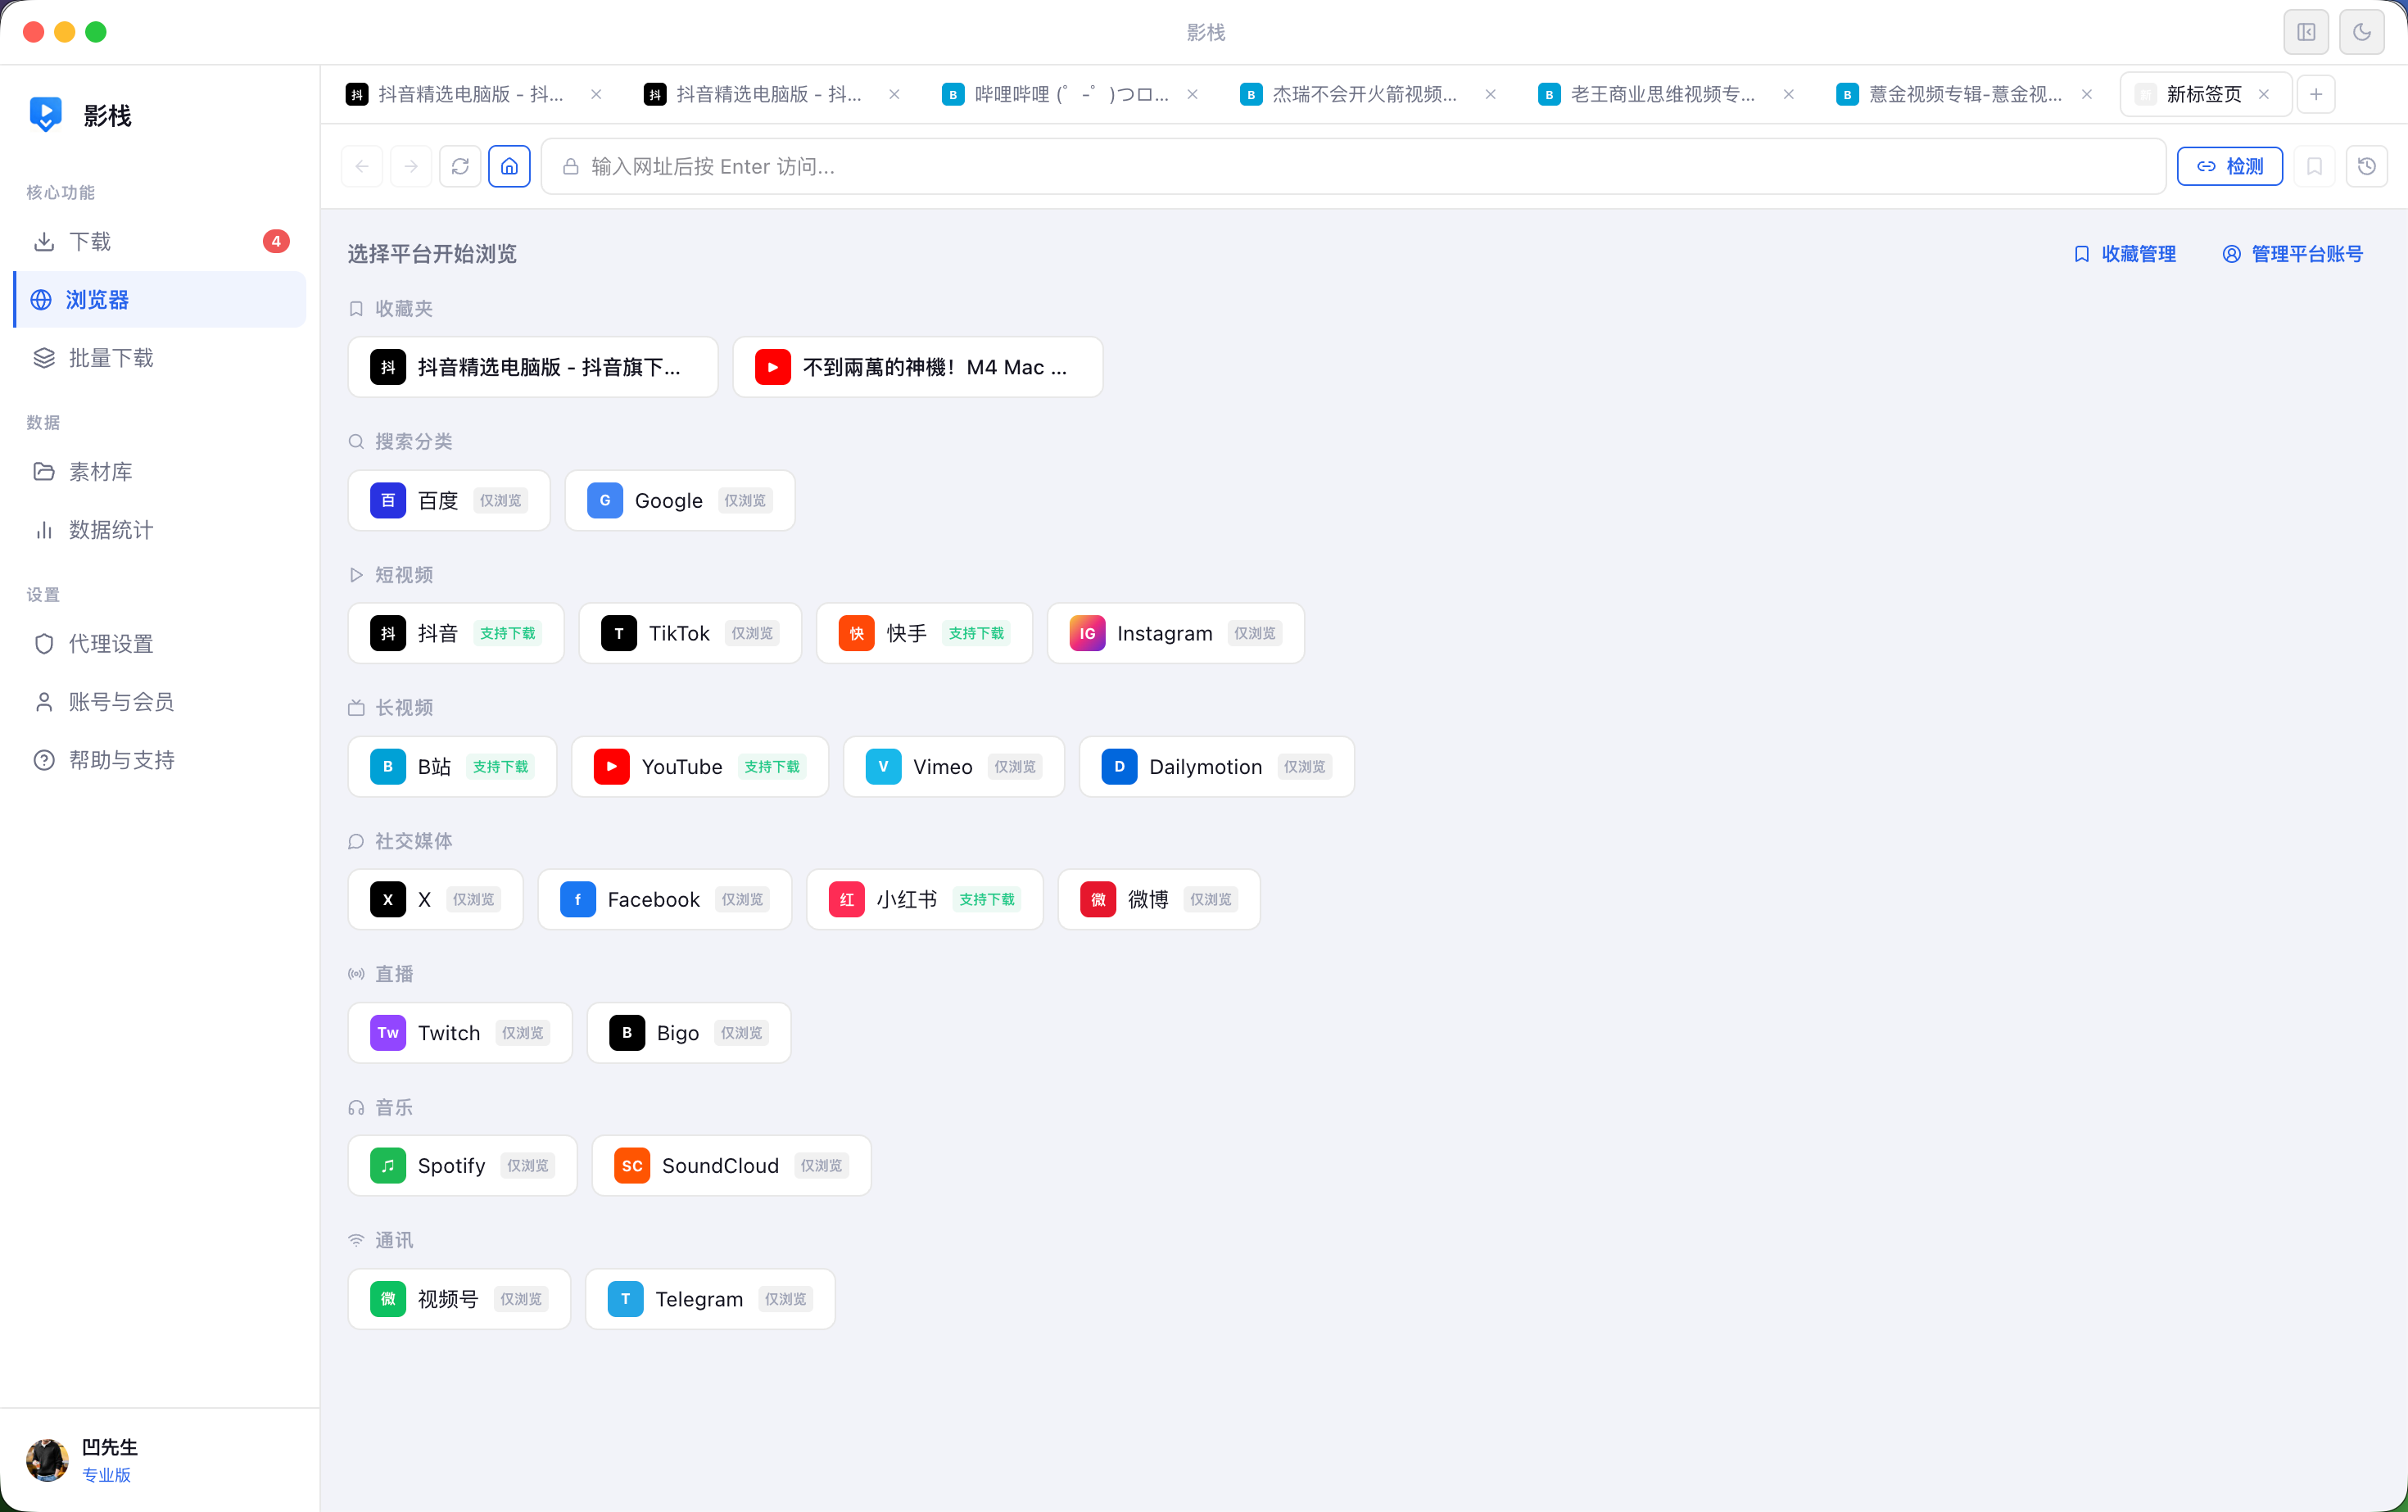
Task: Open 收藏管理 link
Action: [x=2125, y=254]
